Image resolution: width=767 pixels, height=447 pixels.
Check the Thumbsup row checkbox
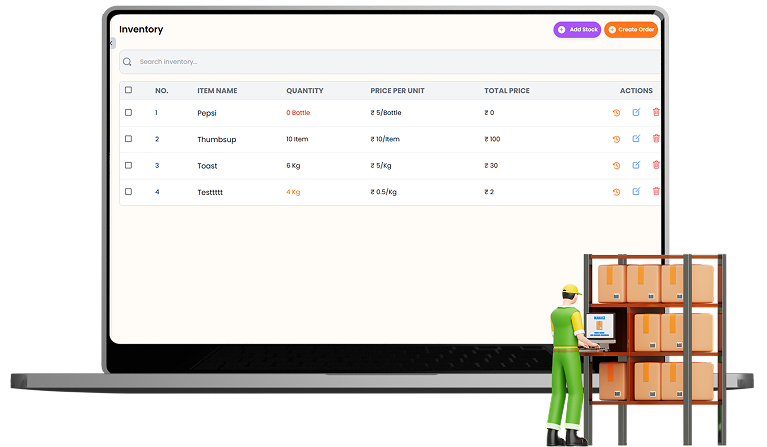[x=128, y=139]
